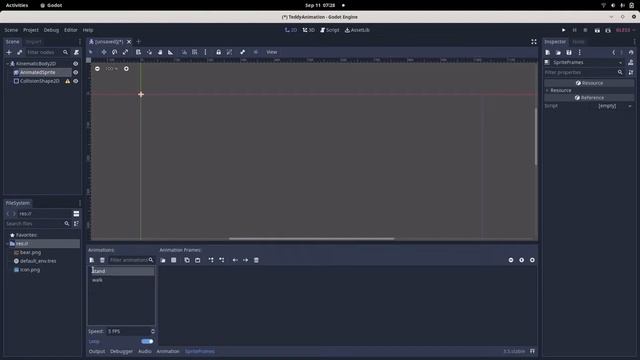Open the skeleton bone options icon
The height and width of the screenshot is (360, 640).
pyautogui.click(x=242, y=52)
